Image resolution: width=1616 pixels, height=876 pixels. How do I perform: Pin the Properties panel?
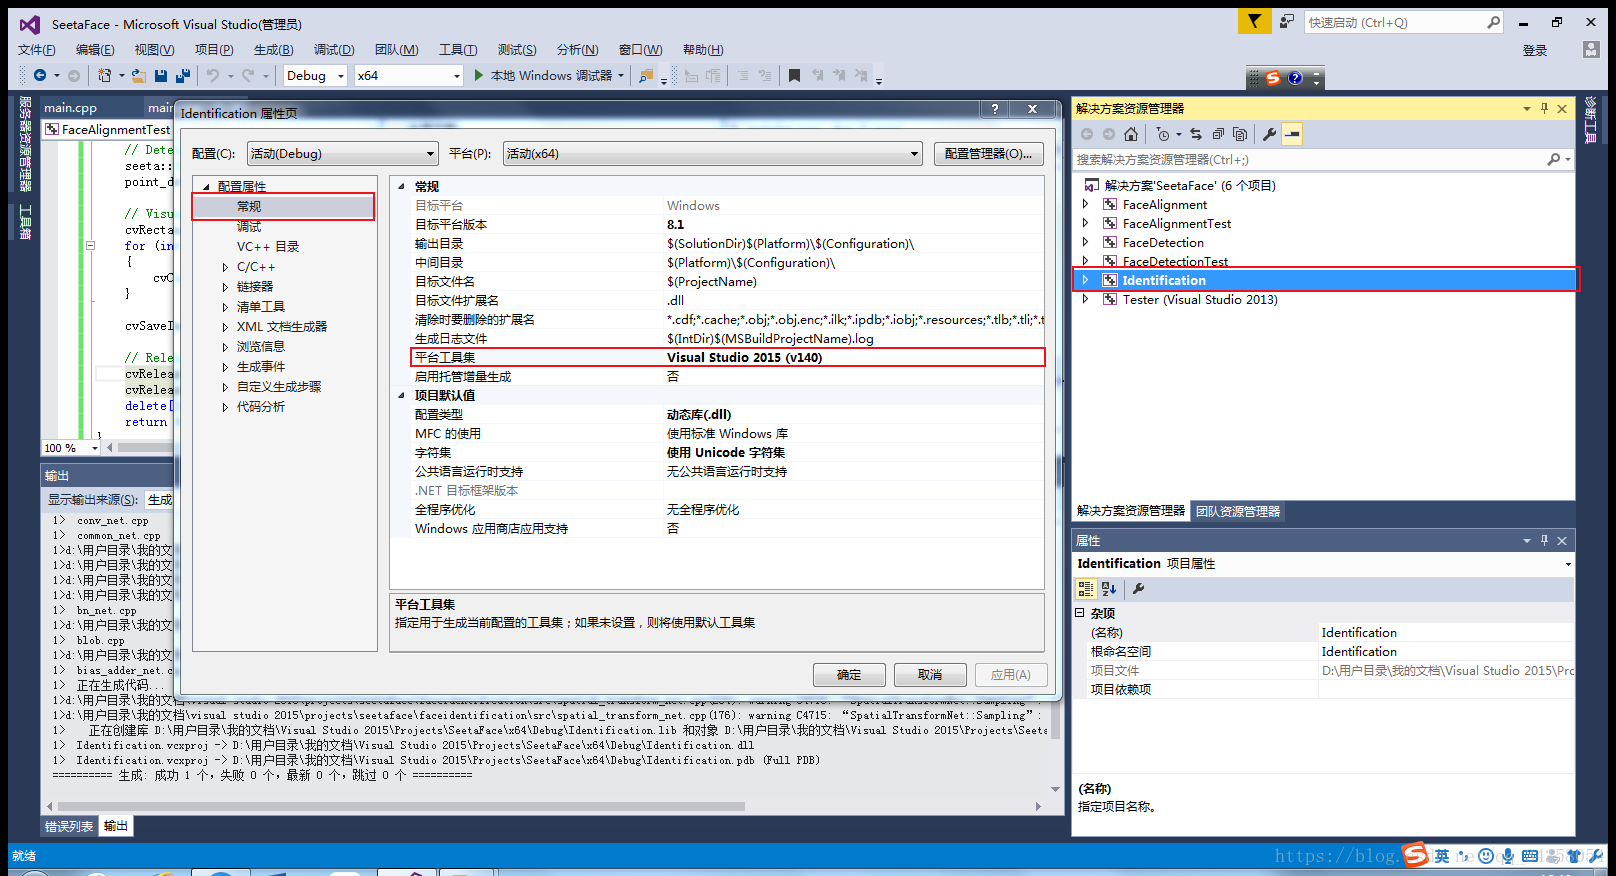[1544, 540]
